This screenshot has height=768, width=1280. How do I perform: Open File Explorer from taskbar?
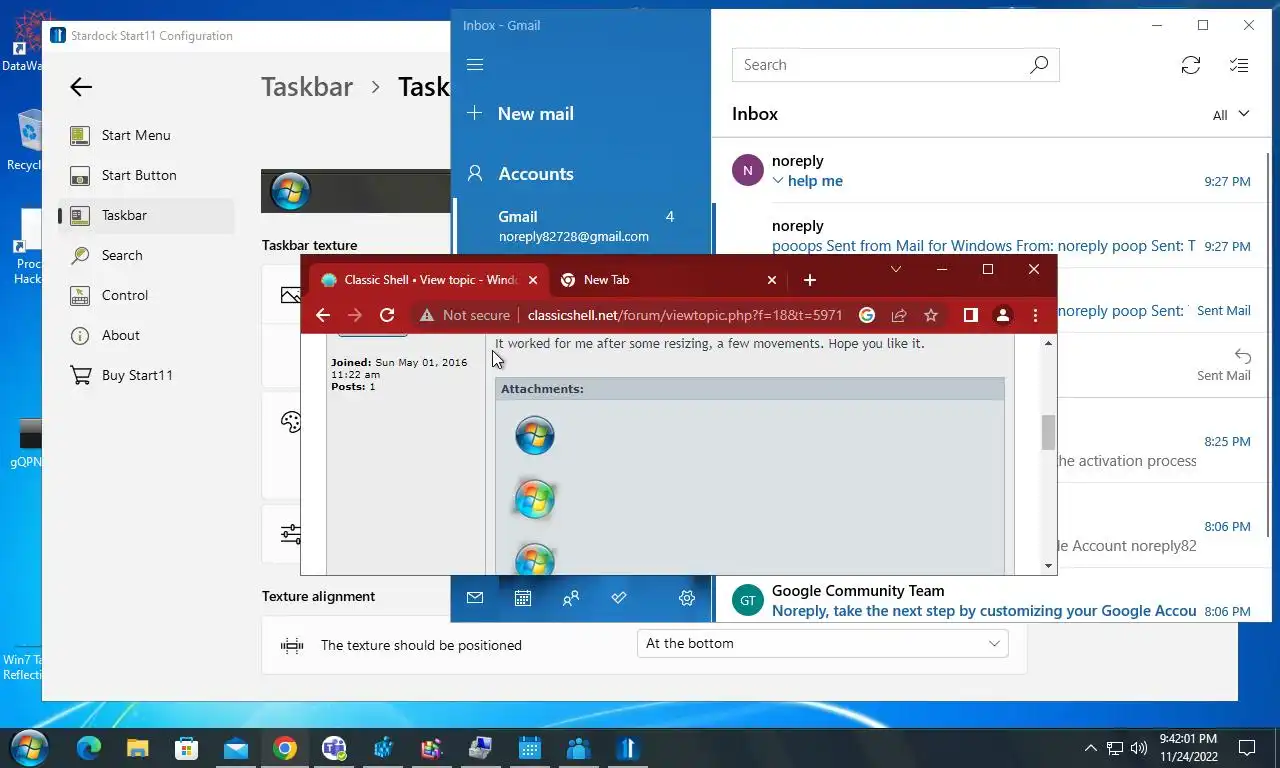click(137, 748)
